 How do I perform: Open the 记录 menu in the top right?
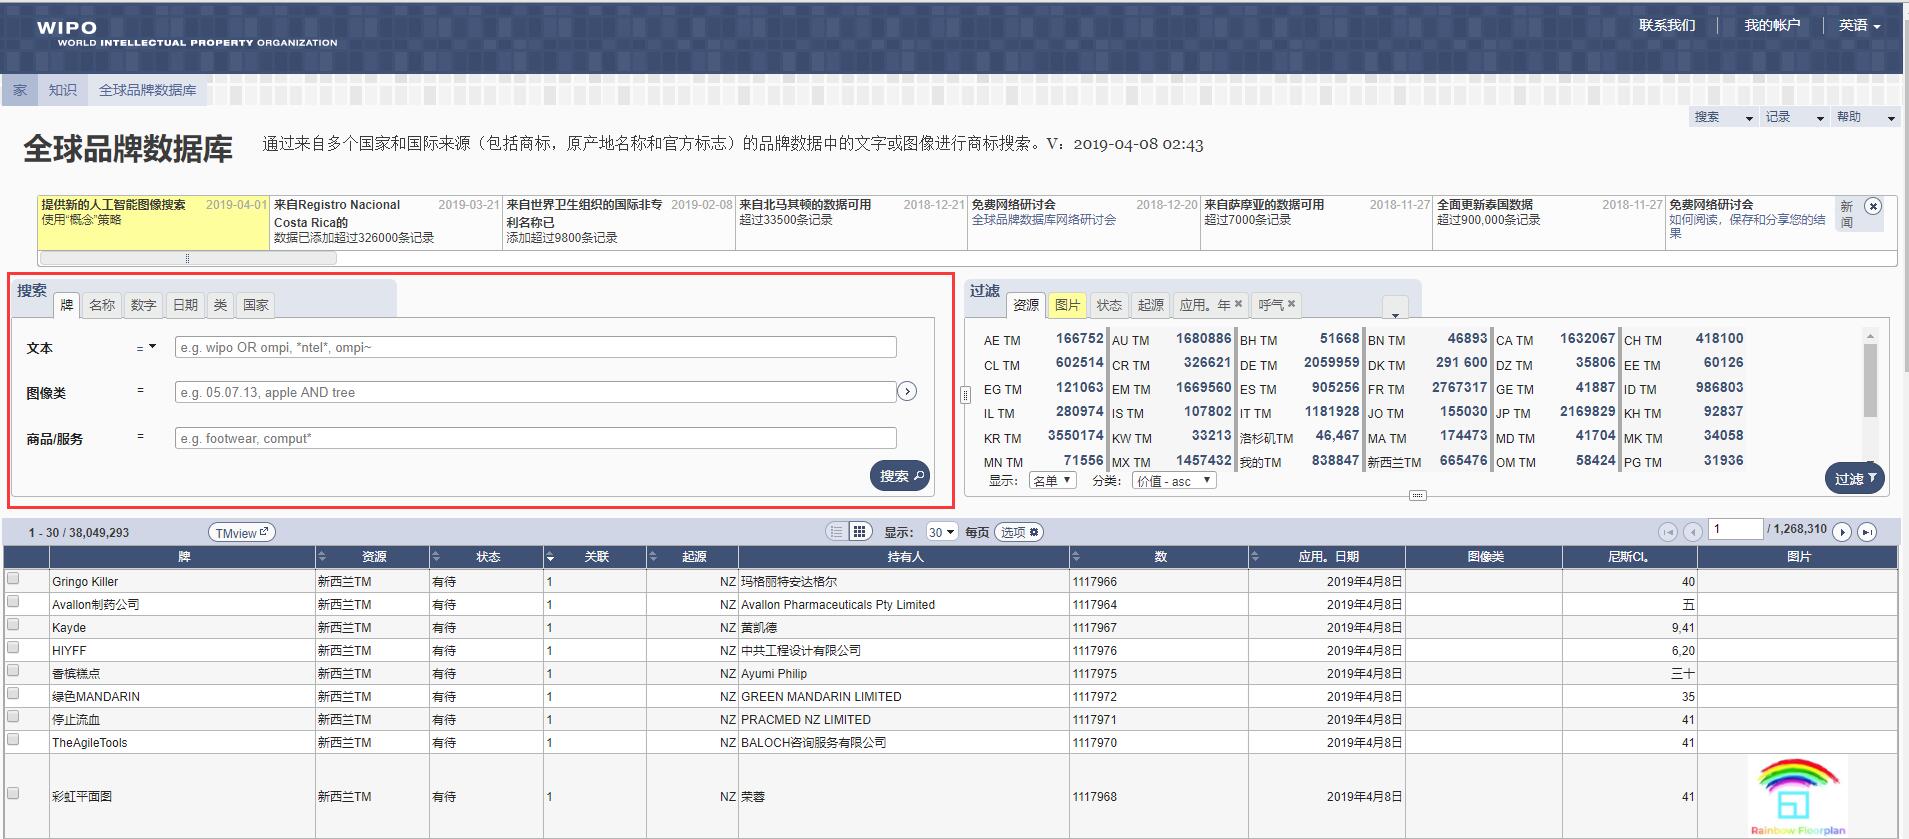pos(1794,117)
